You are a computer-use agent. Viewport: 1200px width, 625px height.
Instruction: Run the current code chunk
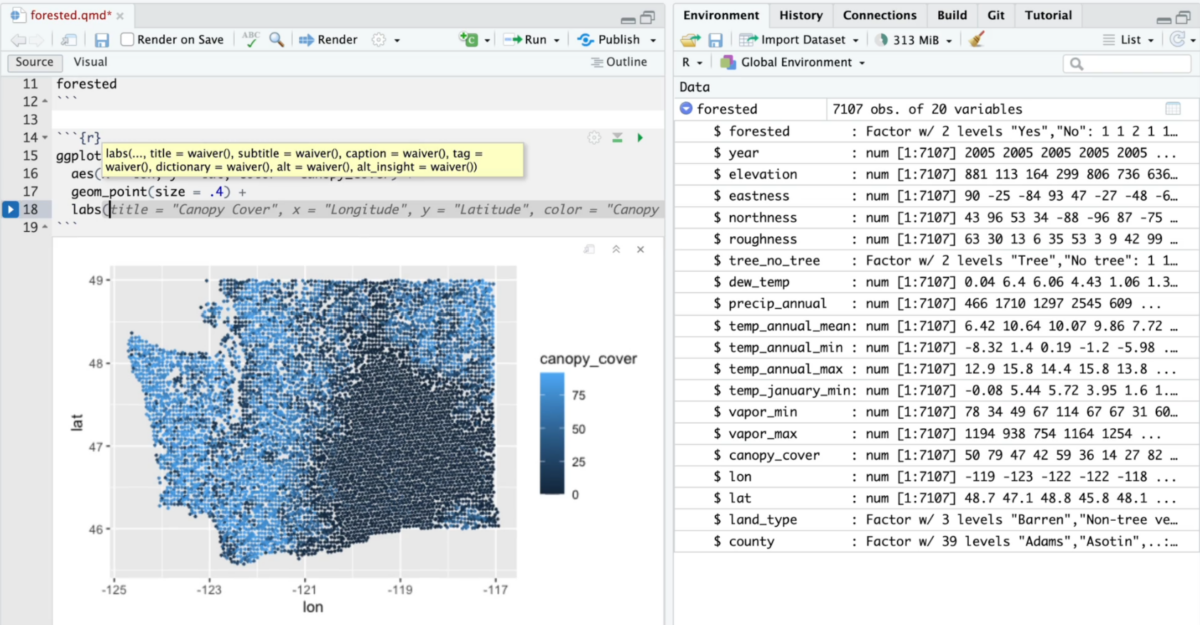coord(640,137)
